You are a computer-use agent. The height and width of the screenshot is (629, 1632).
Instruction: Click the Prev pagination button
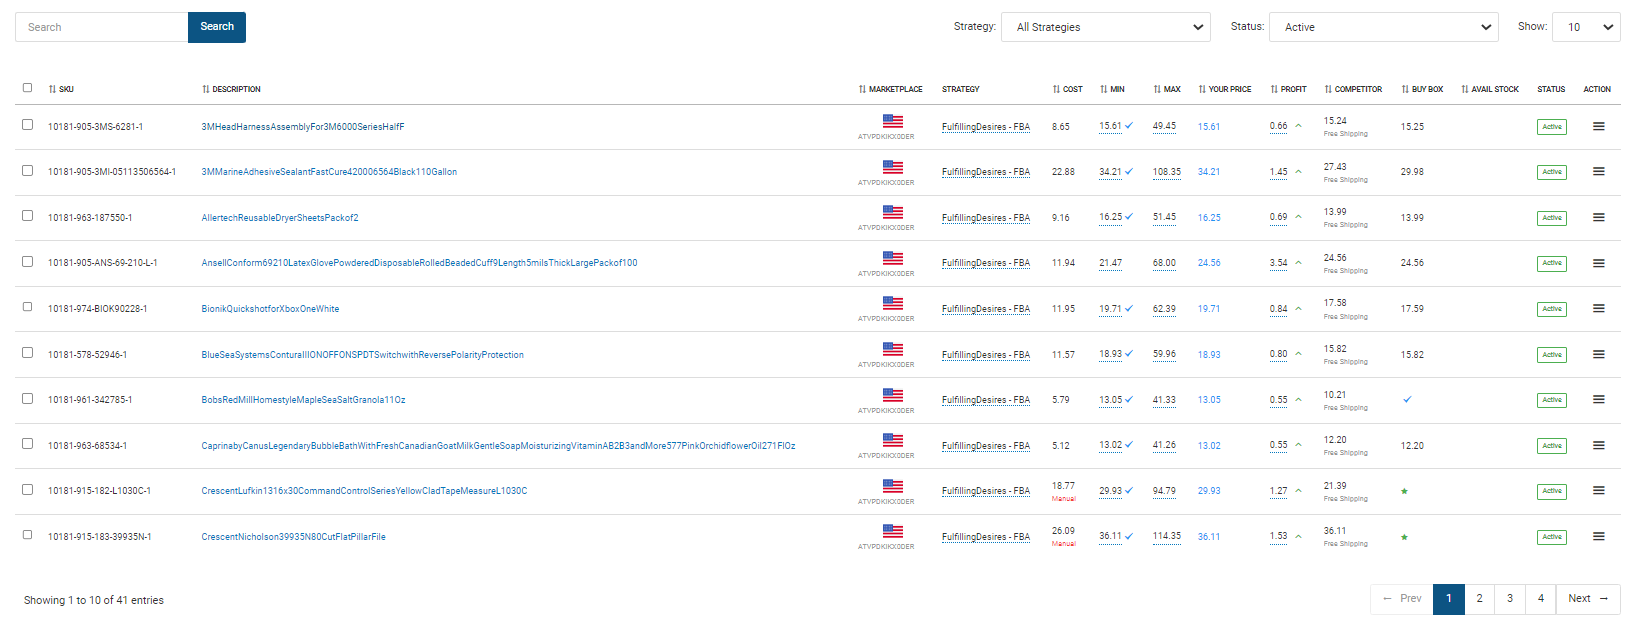[1402, 599]
